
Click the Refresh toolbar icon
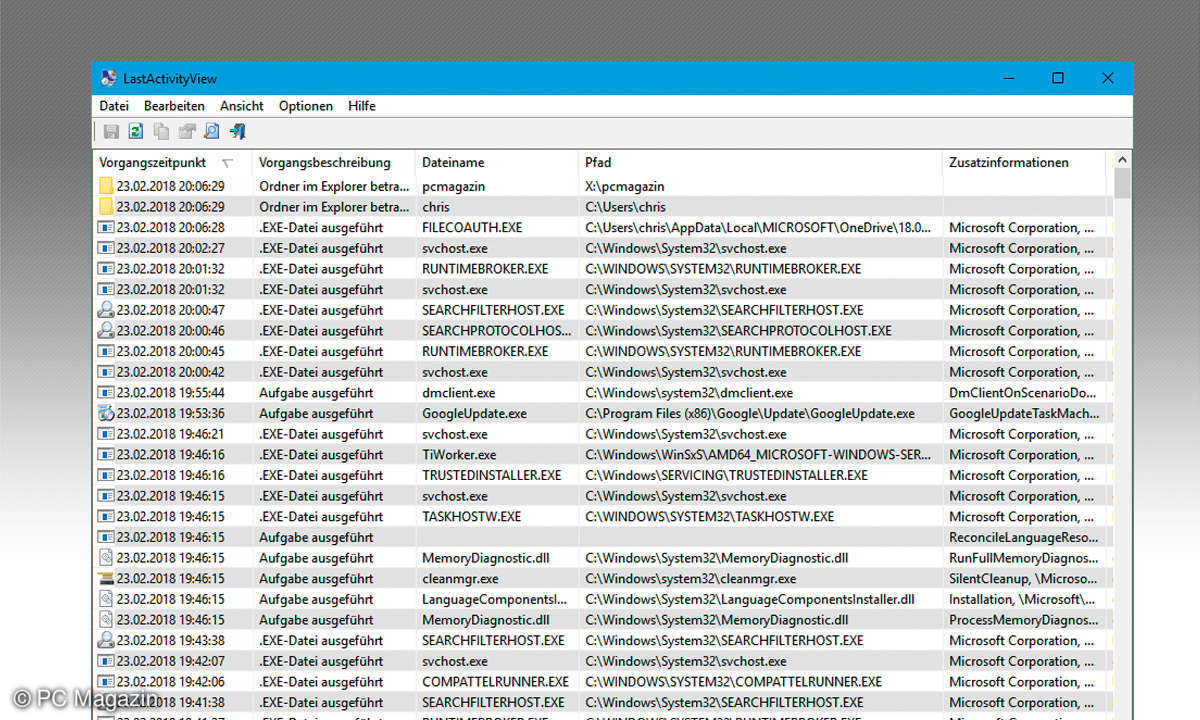click(x=136, y=131)
